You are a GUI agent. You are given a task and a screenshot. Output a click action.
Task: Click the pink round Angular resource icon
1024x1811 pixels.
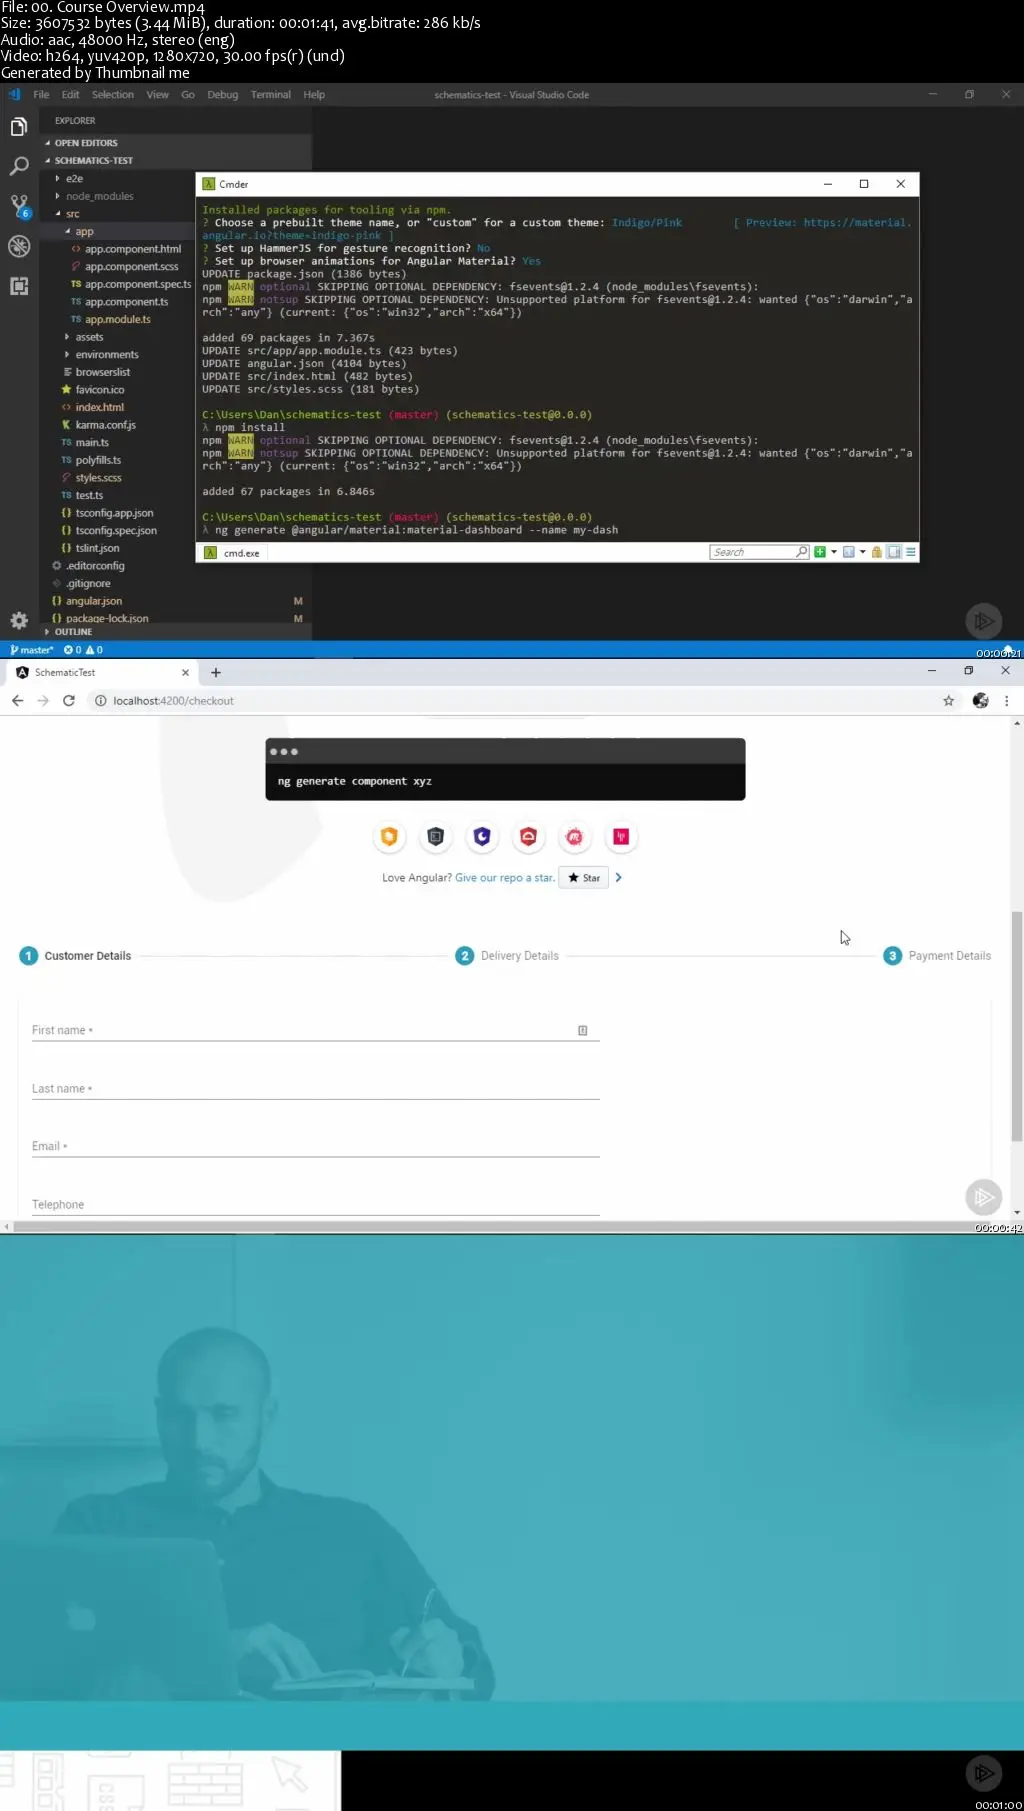tap(574, 837)
